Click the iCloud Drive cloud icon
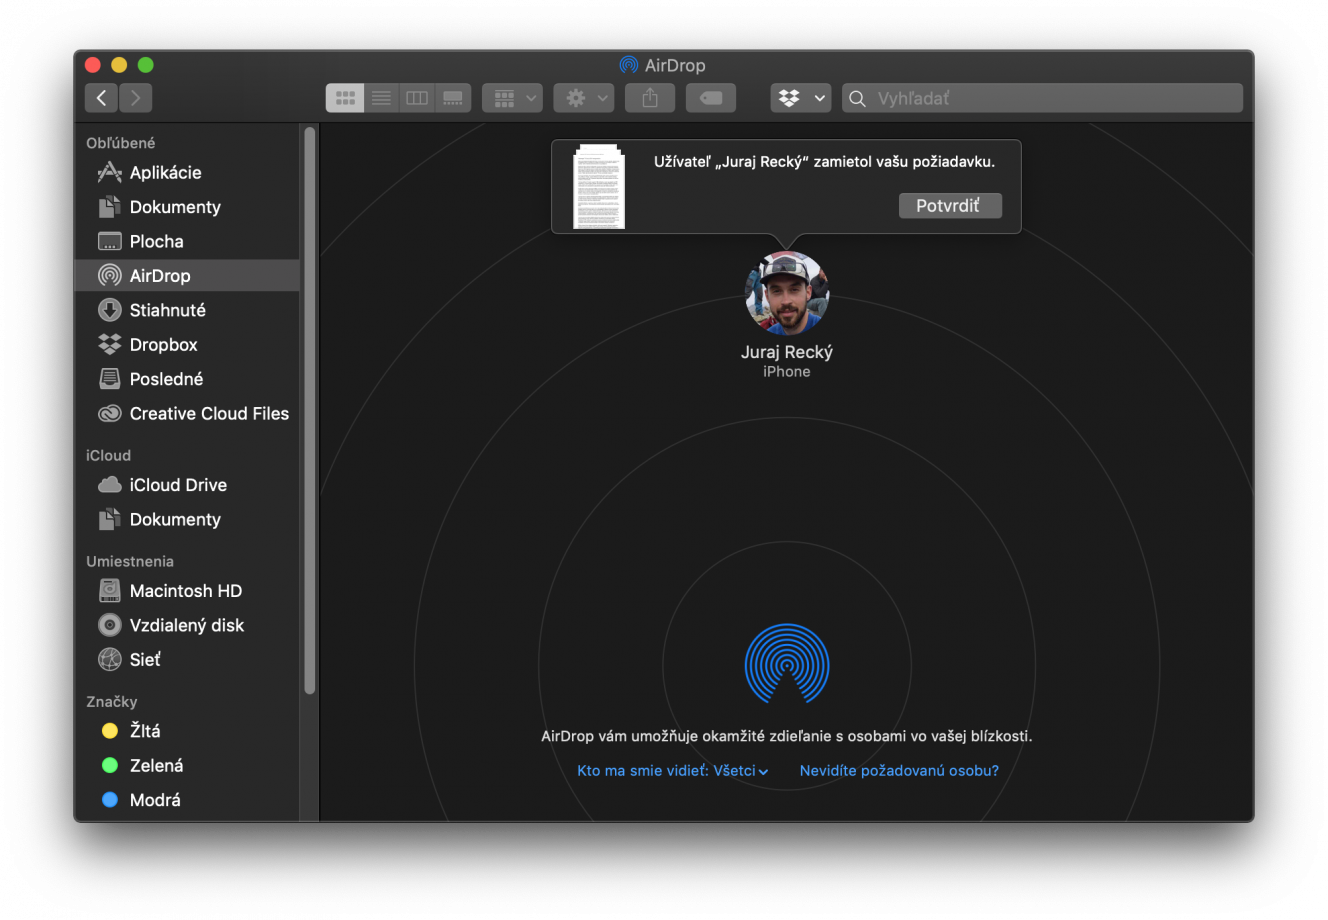The height and width of the screenshot is (920, 1328). (109, 485)
